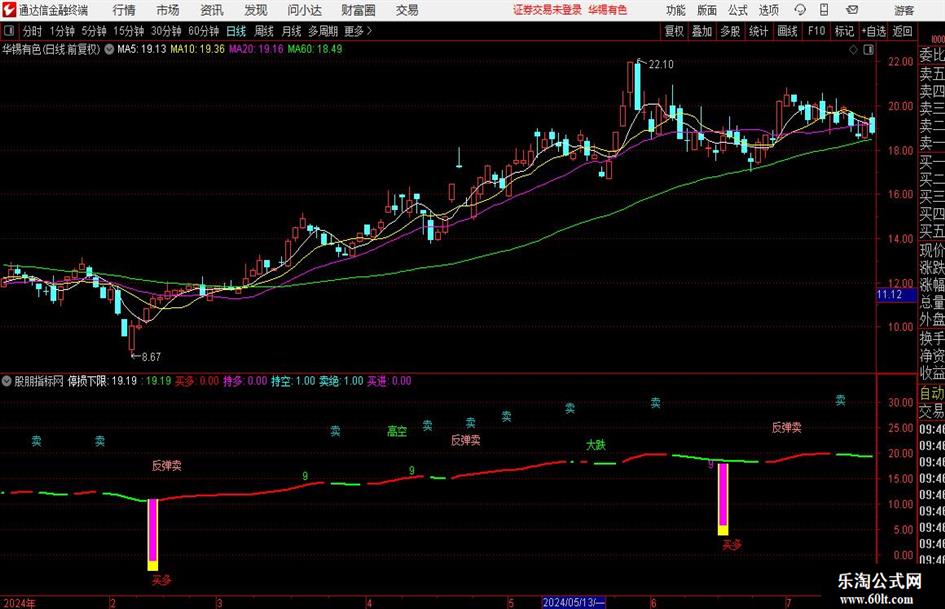This screenshot has width=945, height=609.
Task: Select the 日线 daily period tab
Action: coord(236,31)
